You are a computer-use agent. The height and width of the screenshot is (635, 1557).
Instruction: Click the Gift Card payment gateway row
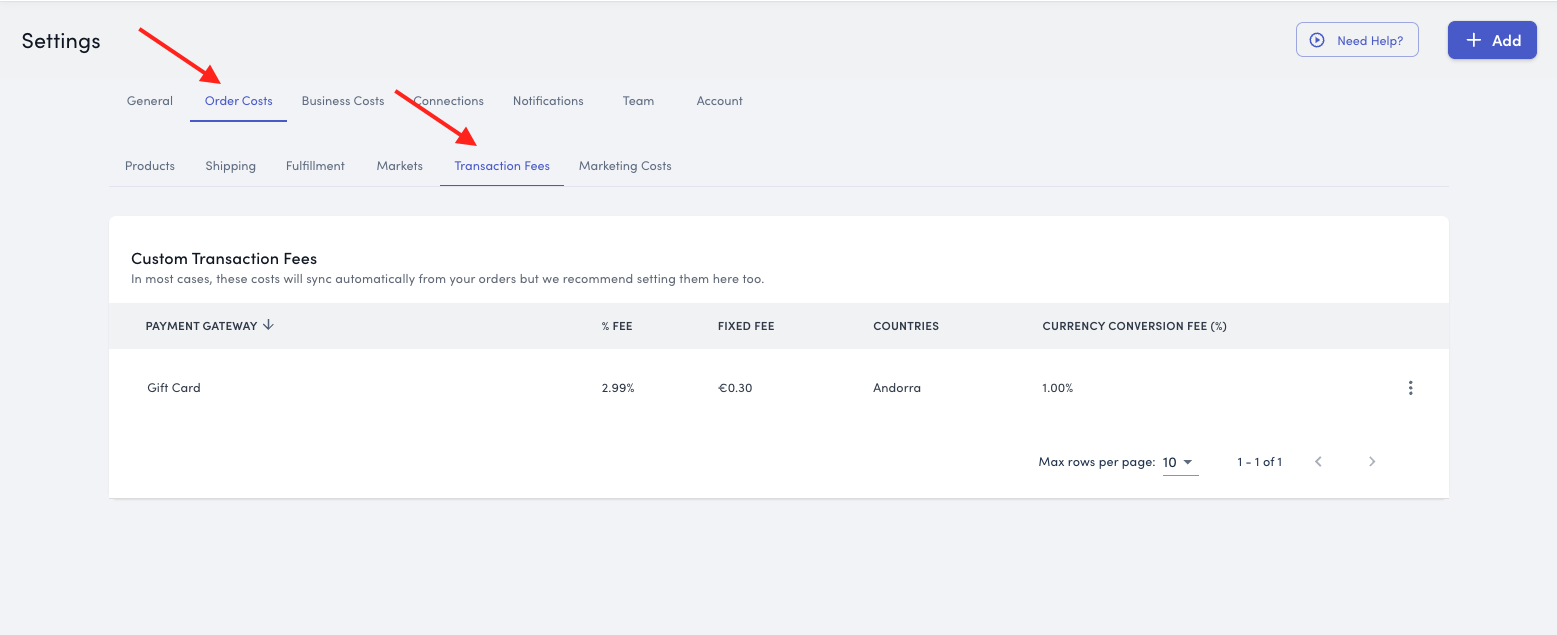click(x=174, y=388)
